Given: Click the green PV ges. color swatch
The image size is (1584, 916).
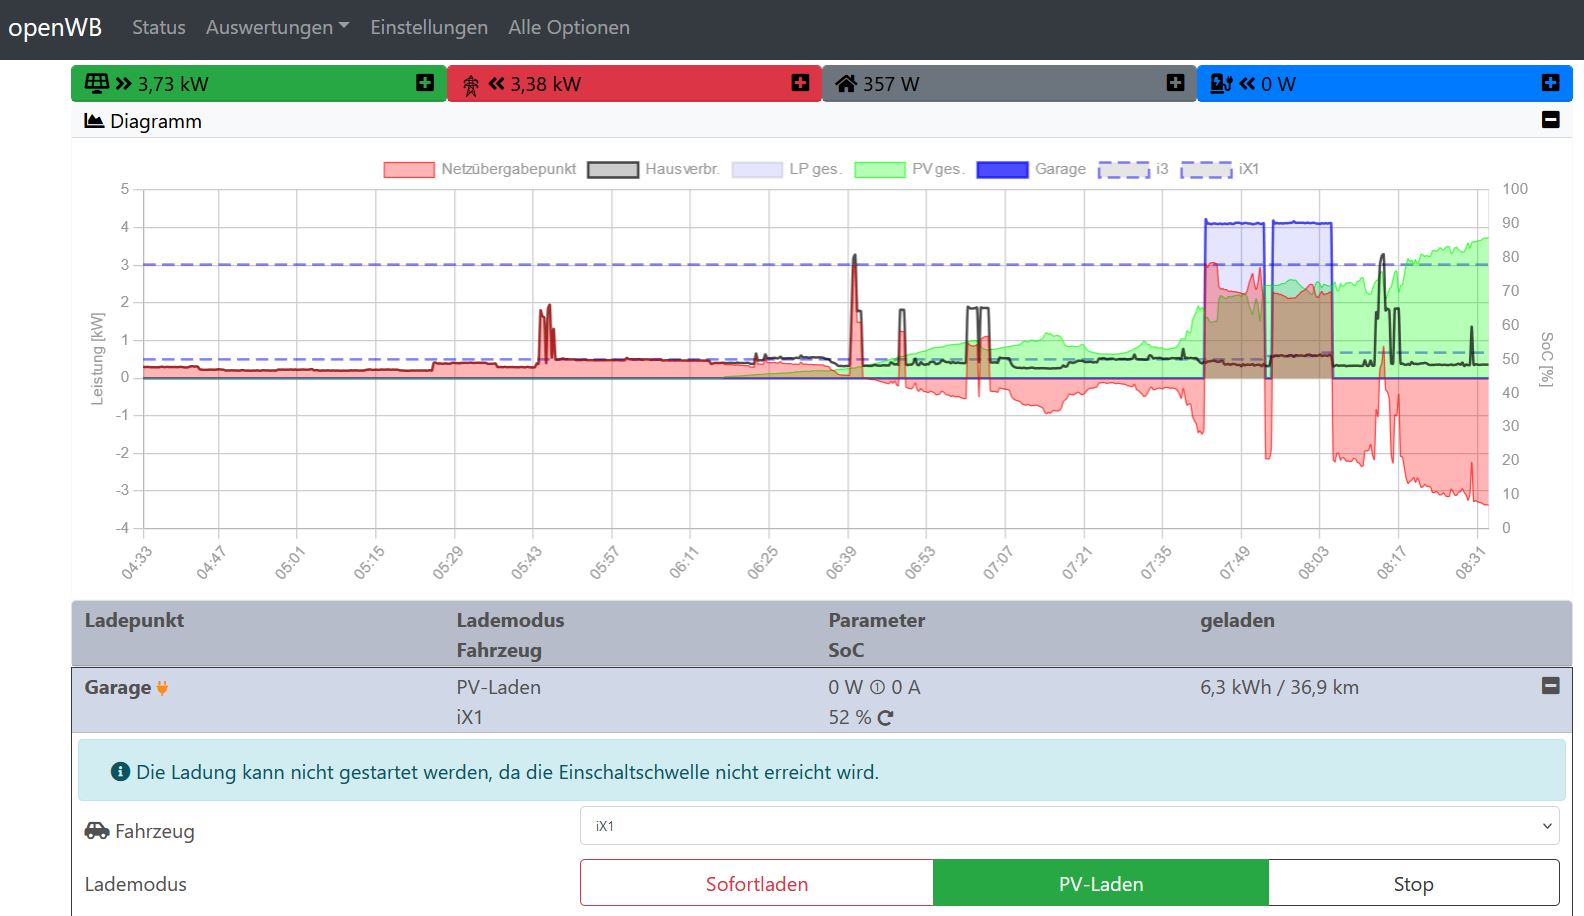Looking at the screenshot, I should 880,170.
